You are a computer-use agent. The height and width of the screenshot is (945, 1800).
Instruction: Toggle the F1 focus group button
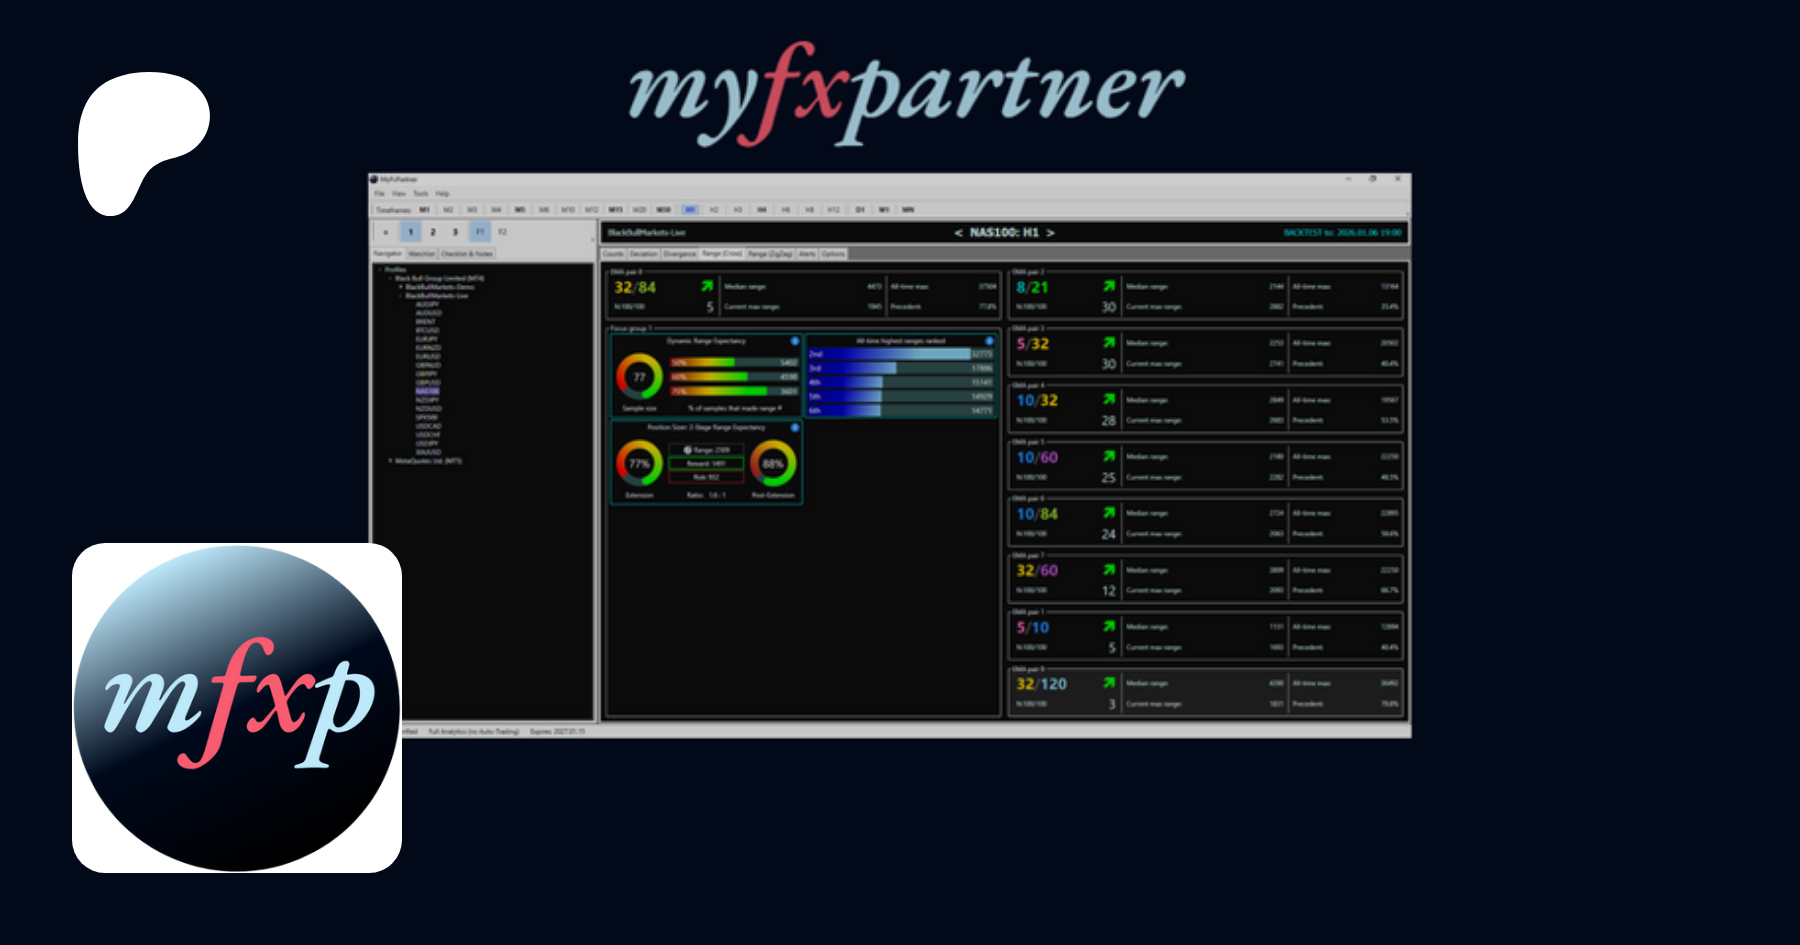pyautogui.click(x=479, y=232)
